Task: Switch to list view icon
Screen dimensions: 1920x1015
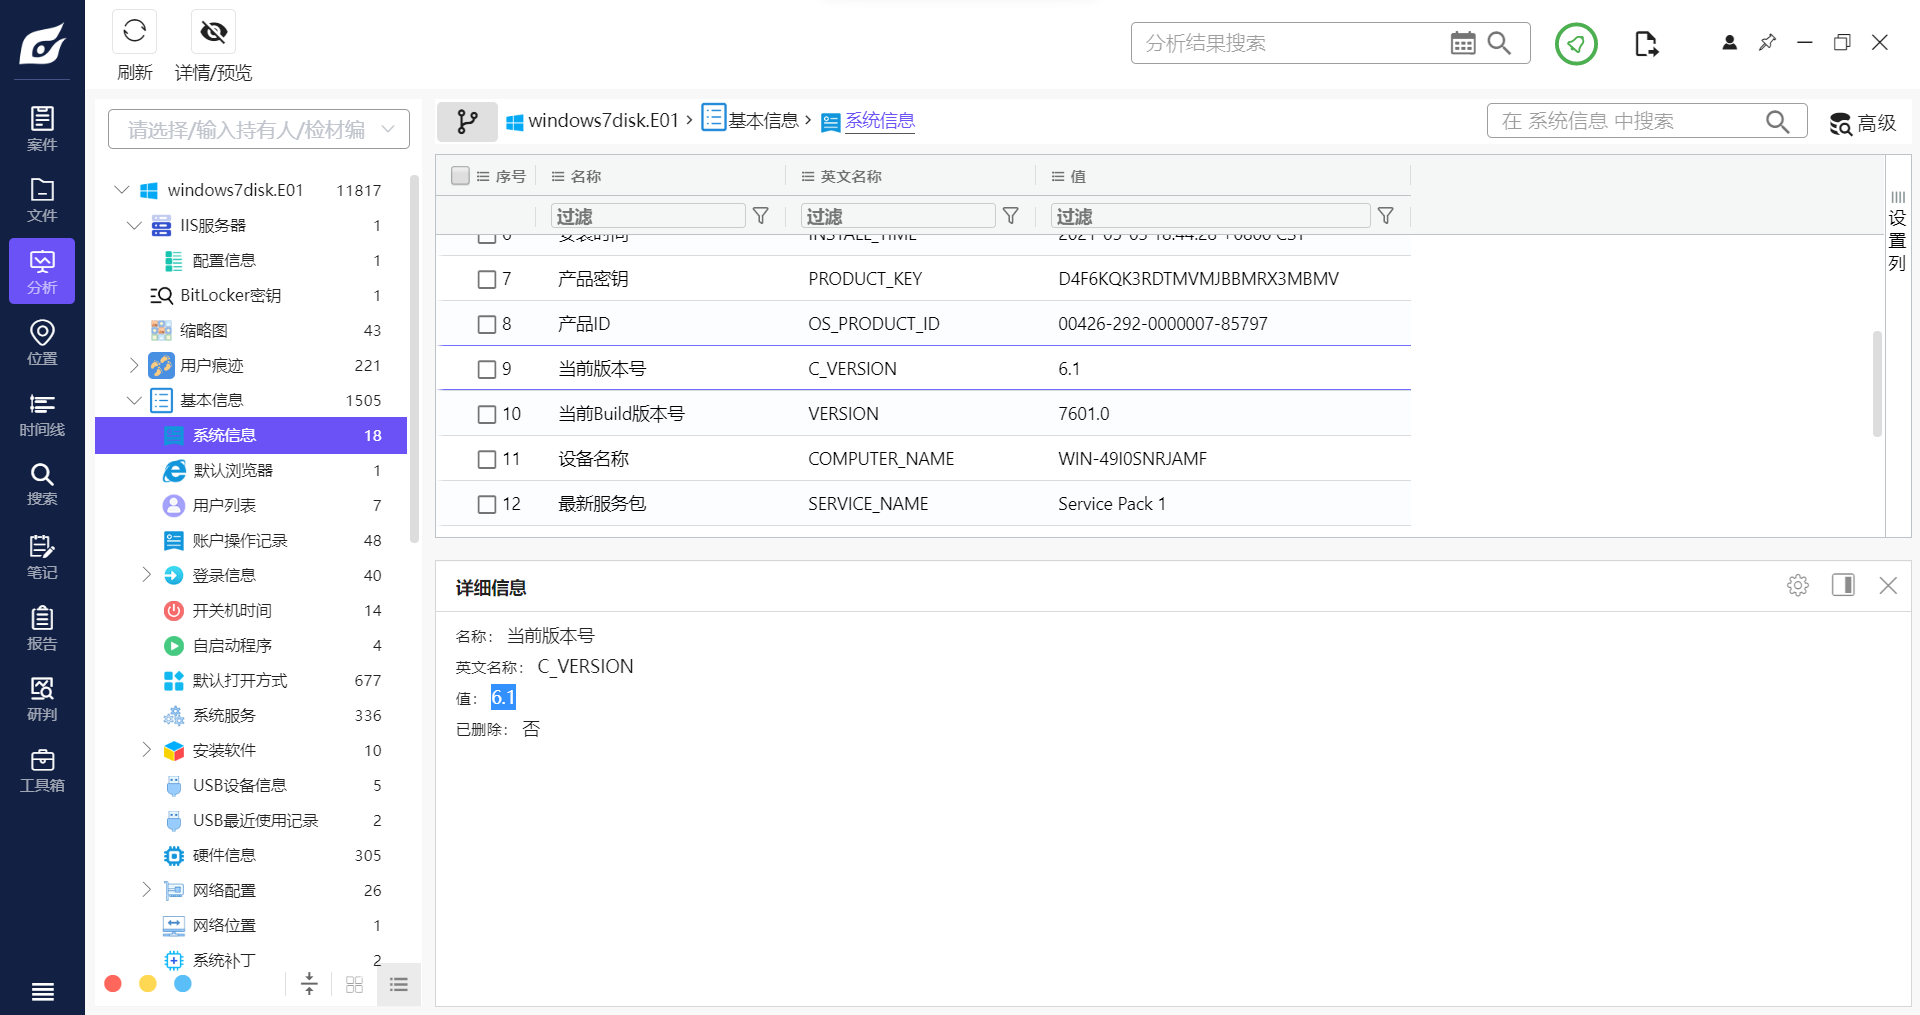Action: [x=399, y=985]
